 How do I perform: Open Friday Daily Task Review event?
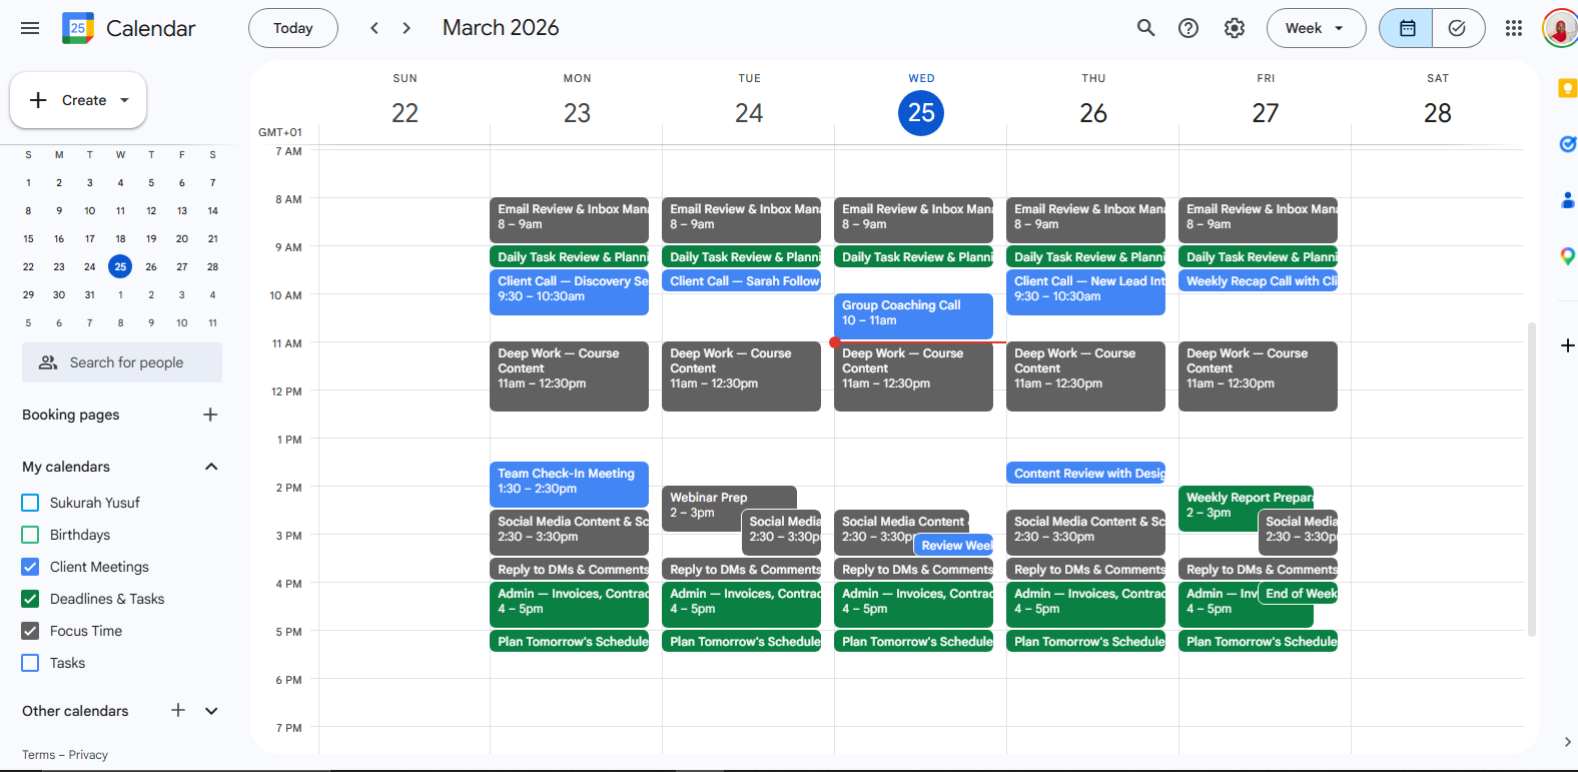[x=1257, y=257]
